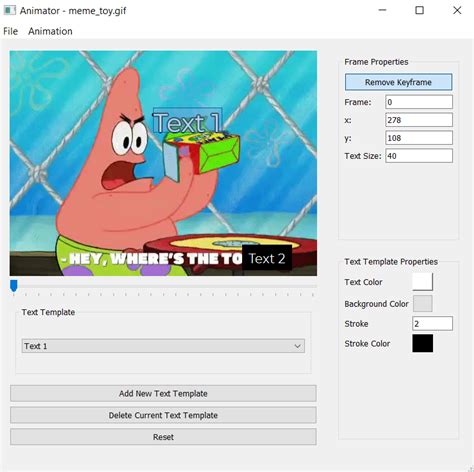
Task: Maximize the Animator window
Action: [x=419, y=10]
